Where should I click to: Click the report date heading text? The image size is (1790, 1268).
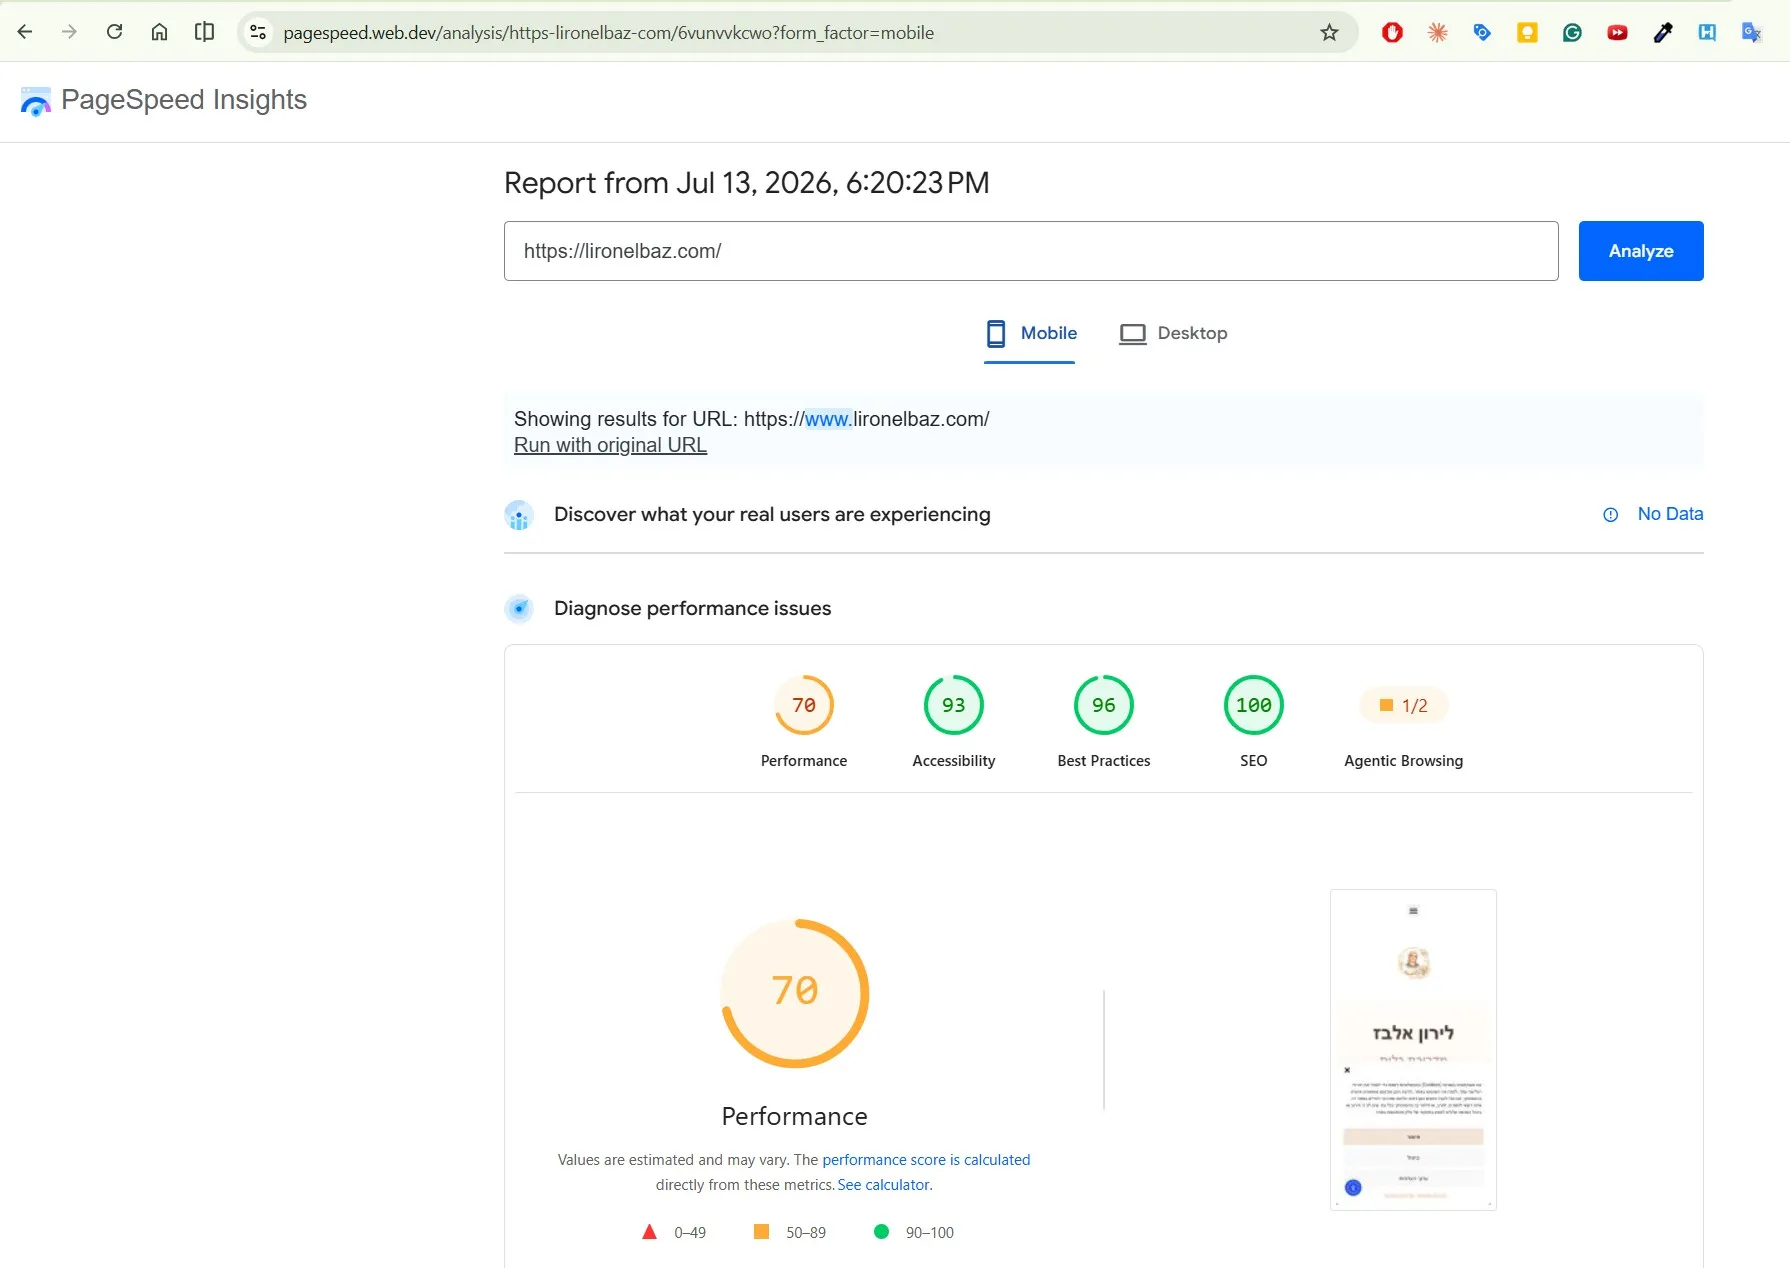747,183
